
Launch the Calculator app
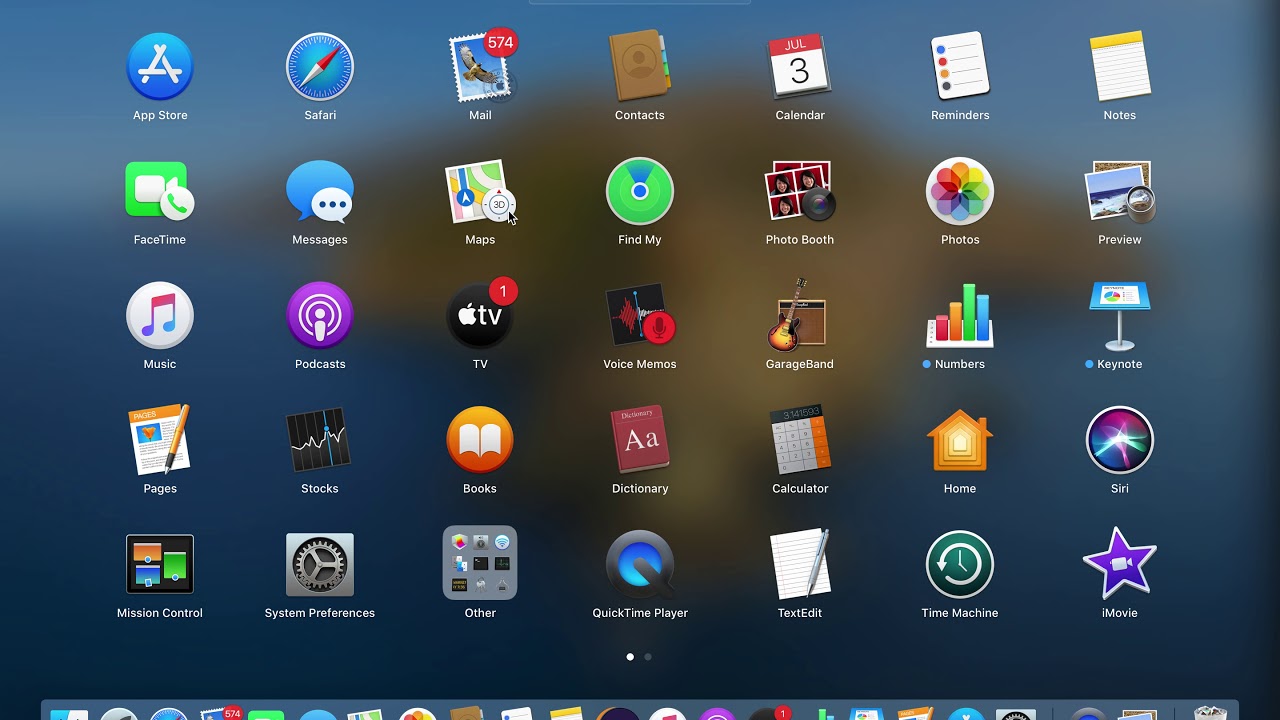(x=799, y=440)
